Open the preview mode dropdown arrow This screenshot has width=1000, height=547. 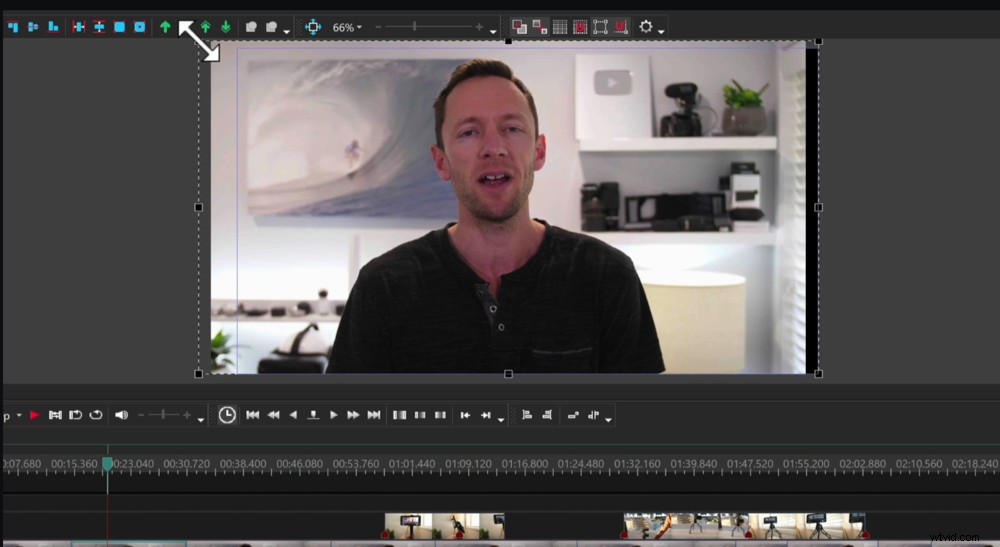(19, 415)
